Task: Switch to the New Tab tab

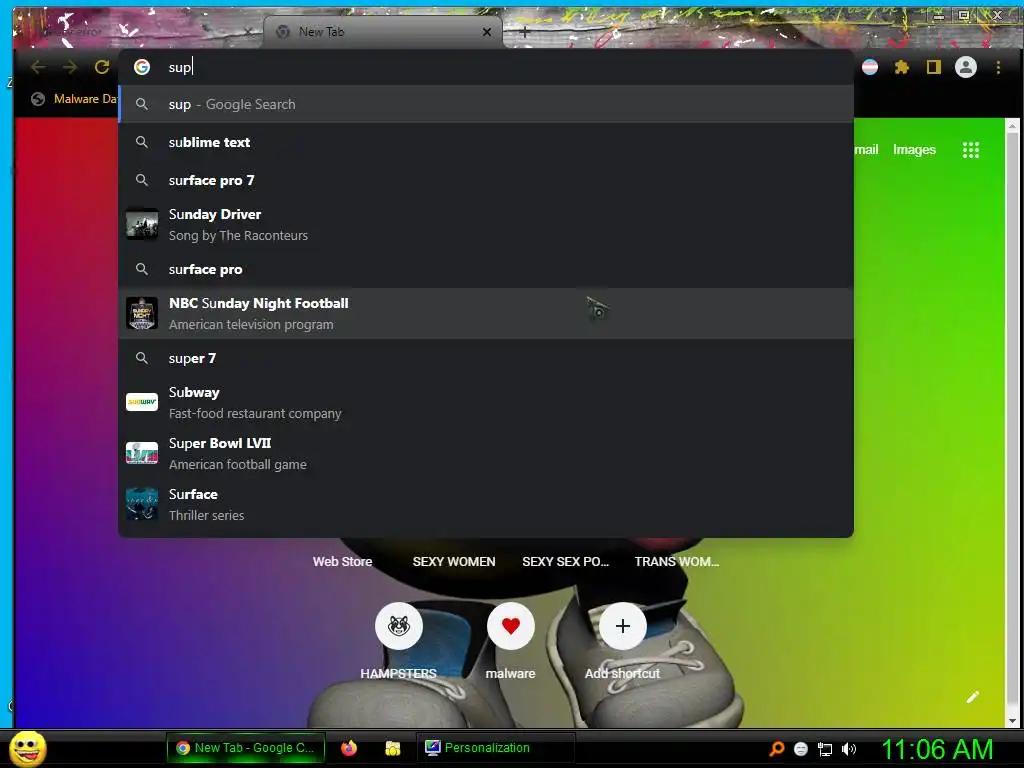Action: pyautogui.click(x=383, y=32)
